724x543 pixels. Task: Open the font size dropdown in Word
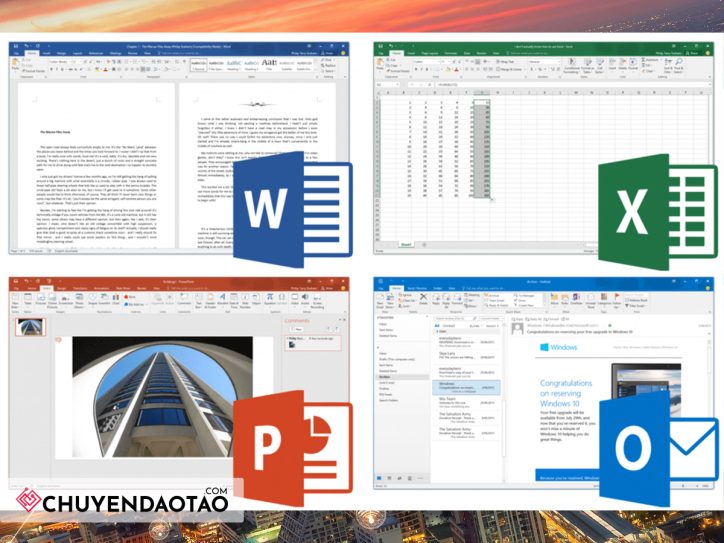pyautogui.click(x=80, y=61)
